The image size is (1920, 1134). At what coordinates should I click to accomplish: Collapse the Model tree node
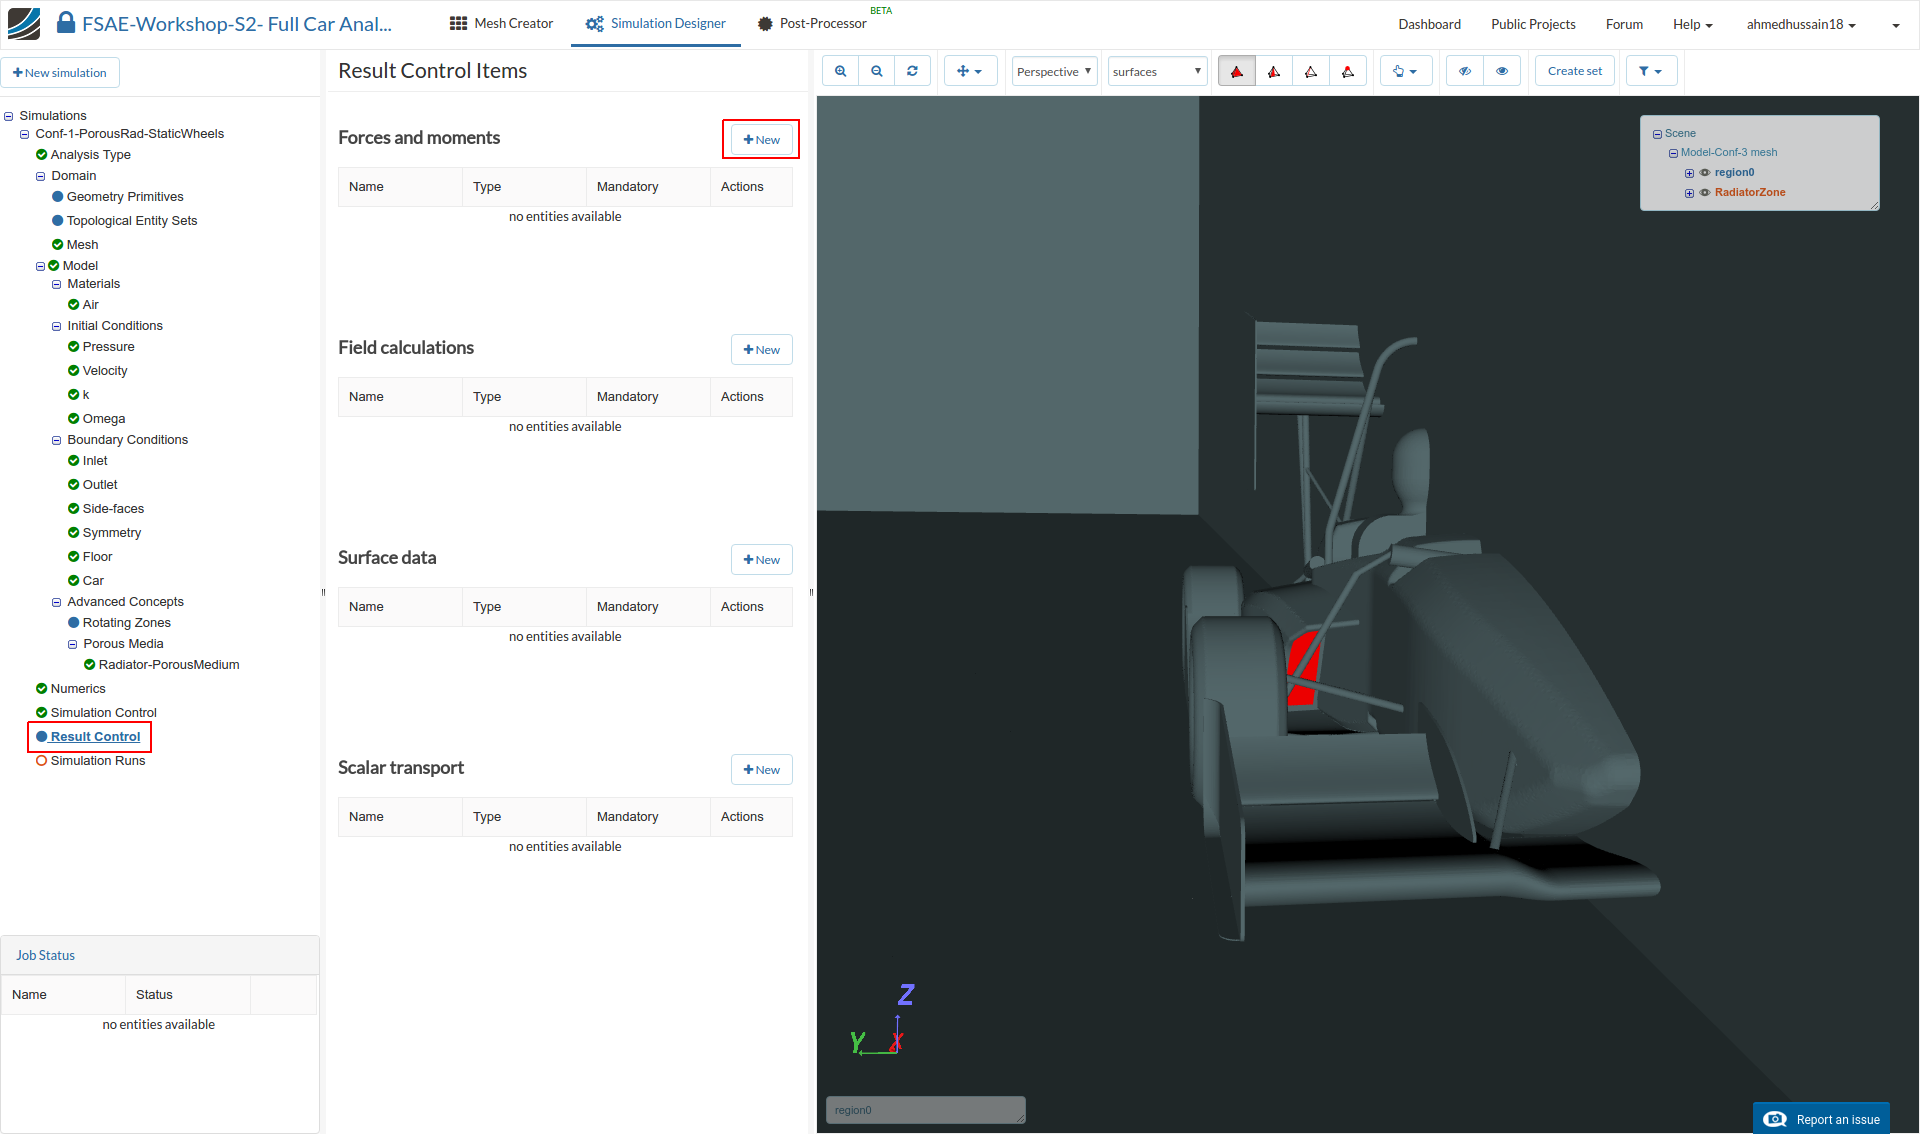(41, 266)
